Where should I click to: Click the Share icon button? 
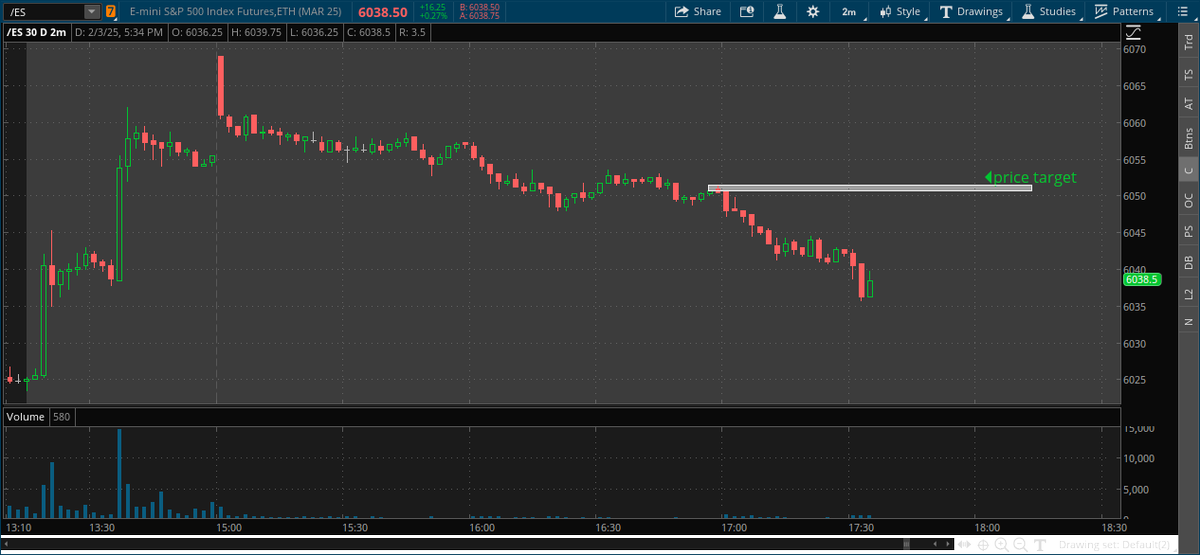[x=698, y=12]
